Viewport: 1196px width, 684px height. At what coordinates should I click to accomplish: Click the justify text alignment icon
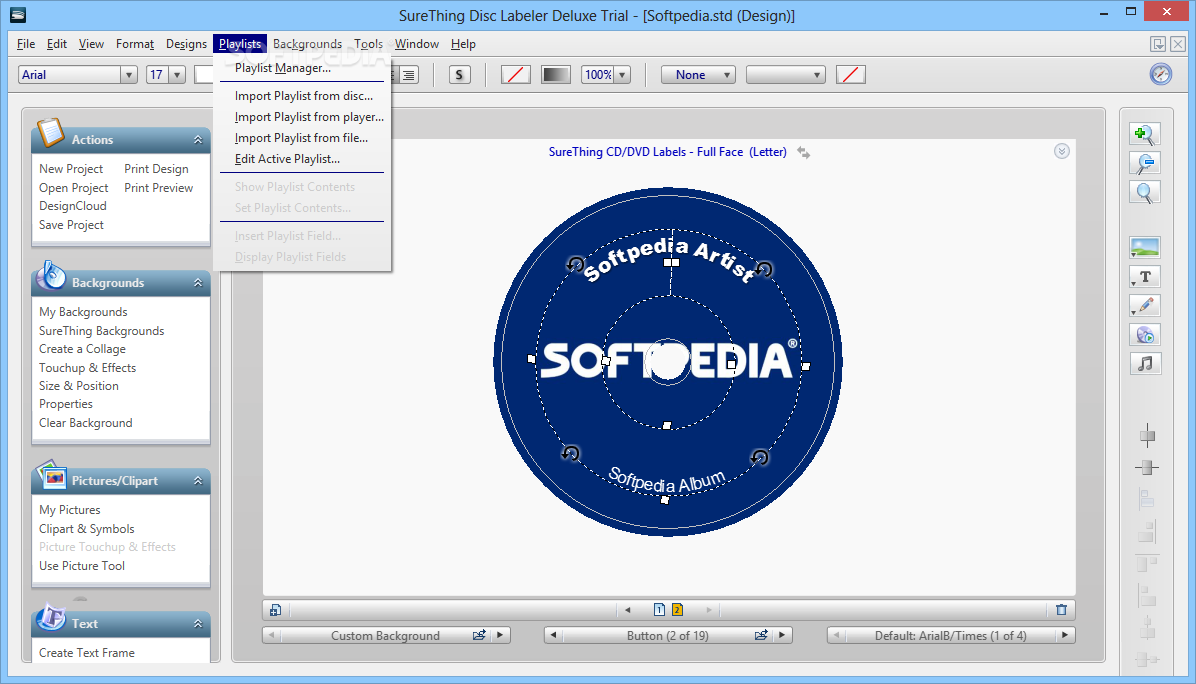pos(410,75)
